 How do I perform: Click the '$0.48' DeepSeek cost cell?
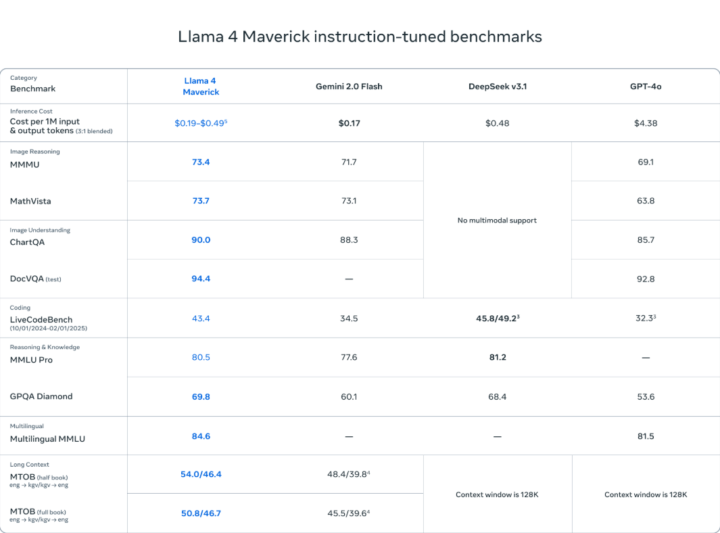497,123
